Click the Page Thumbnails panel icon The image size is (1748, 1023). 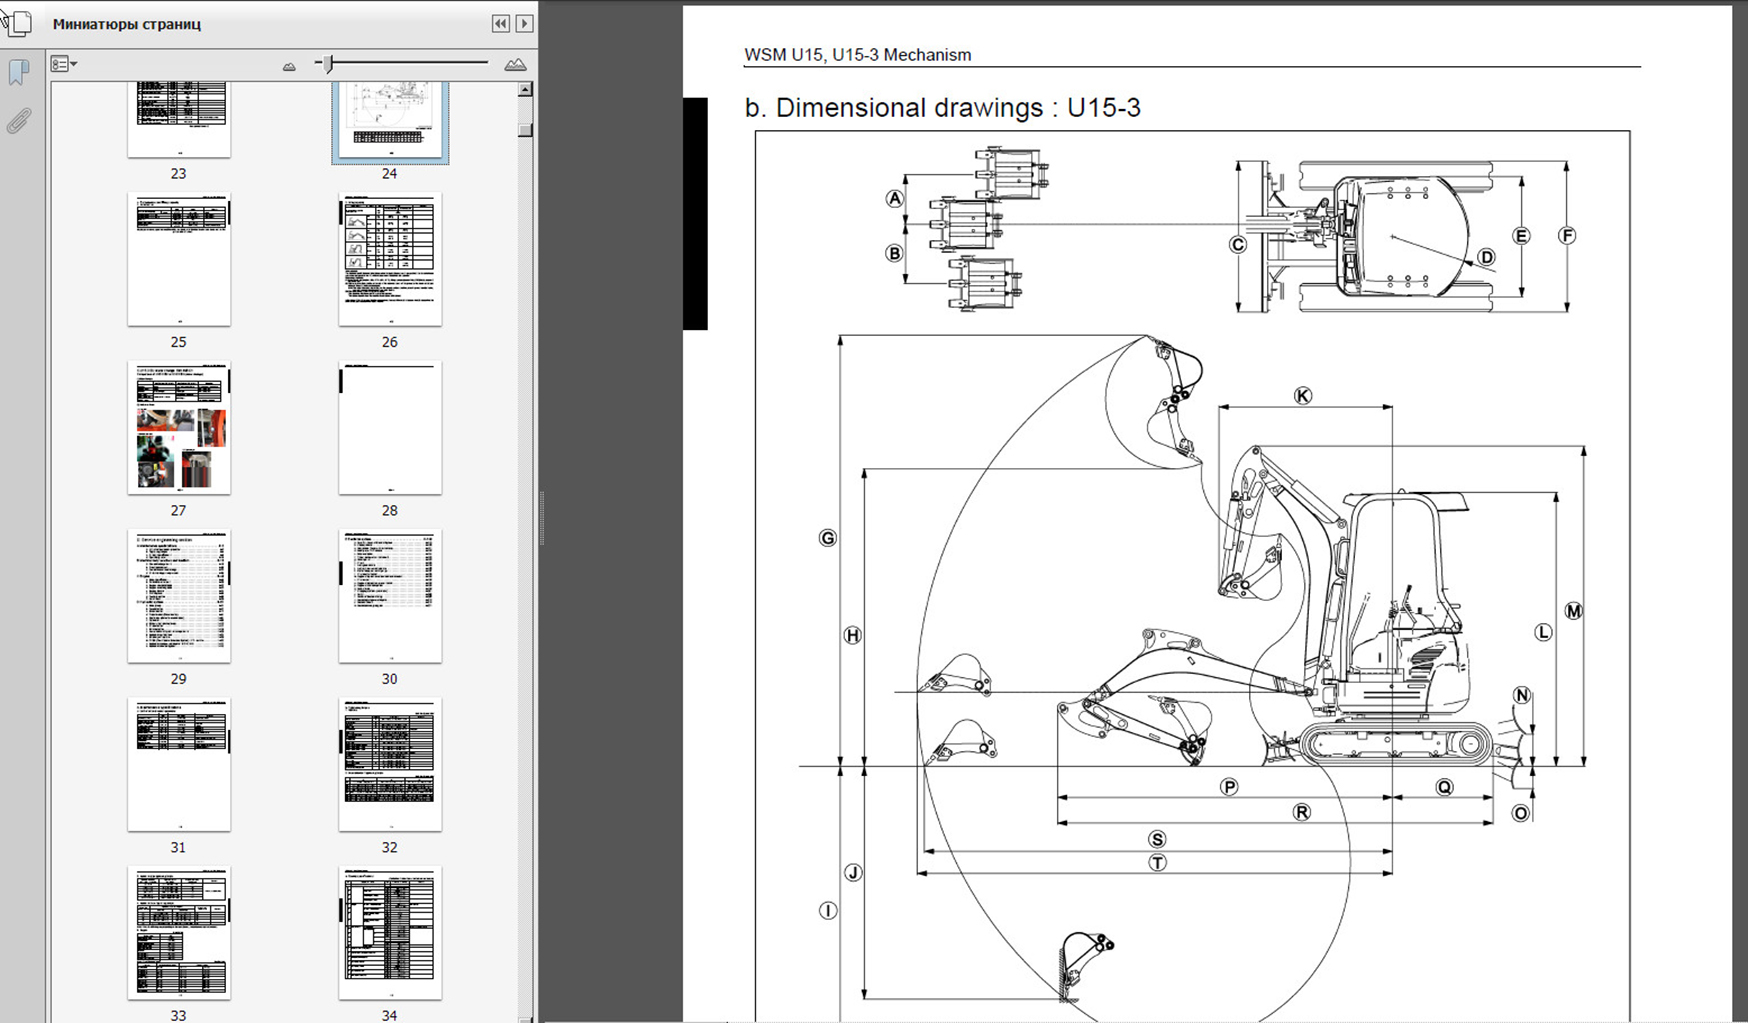[x=16, y=22]
